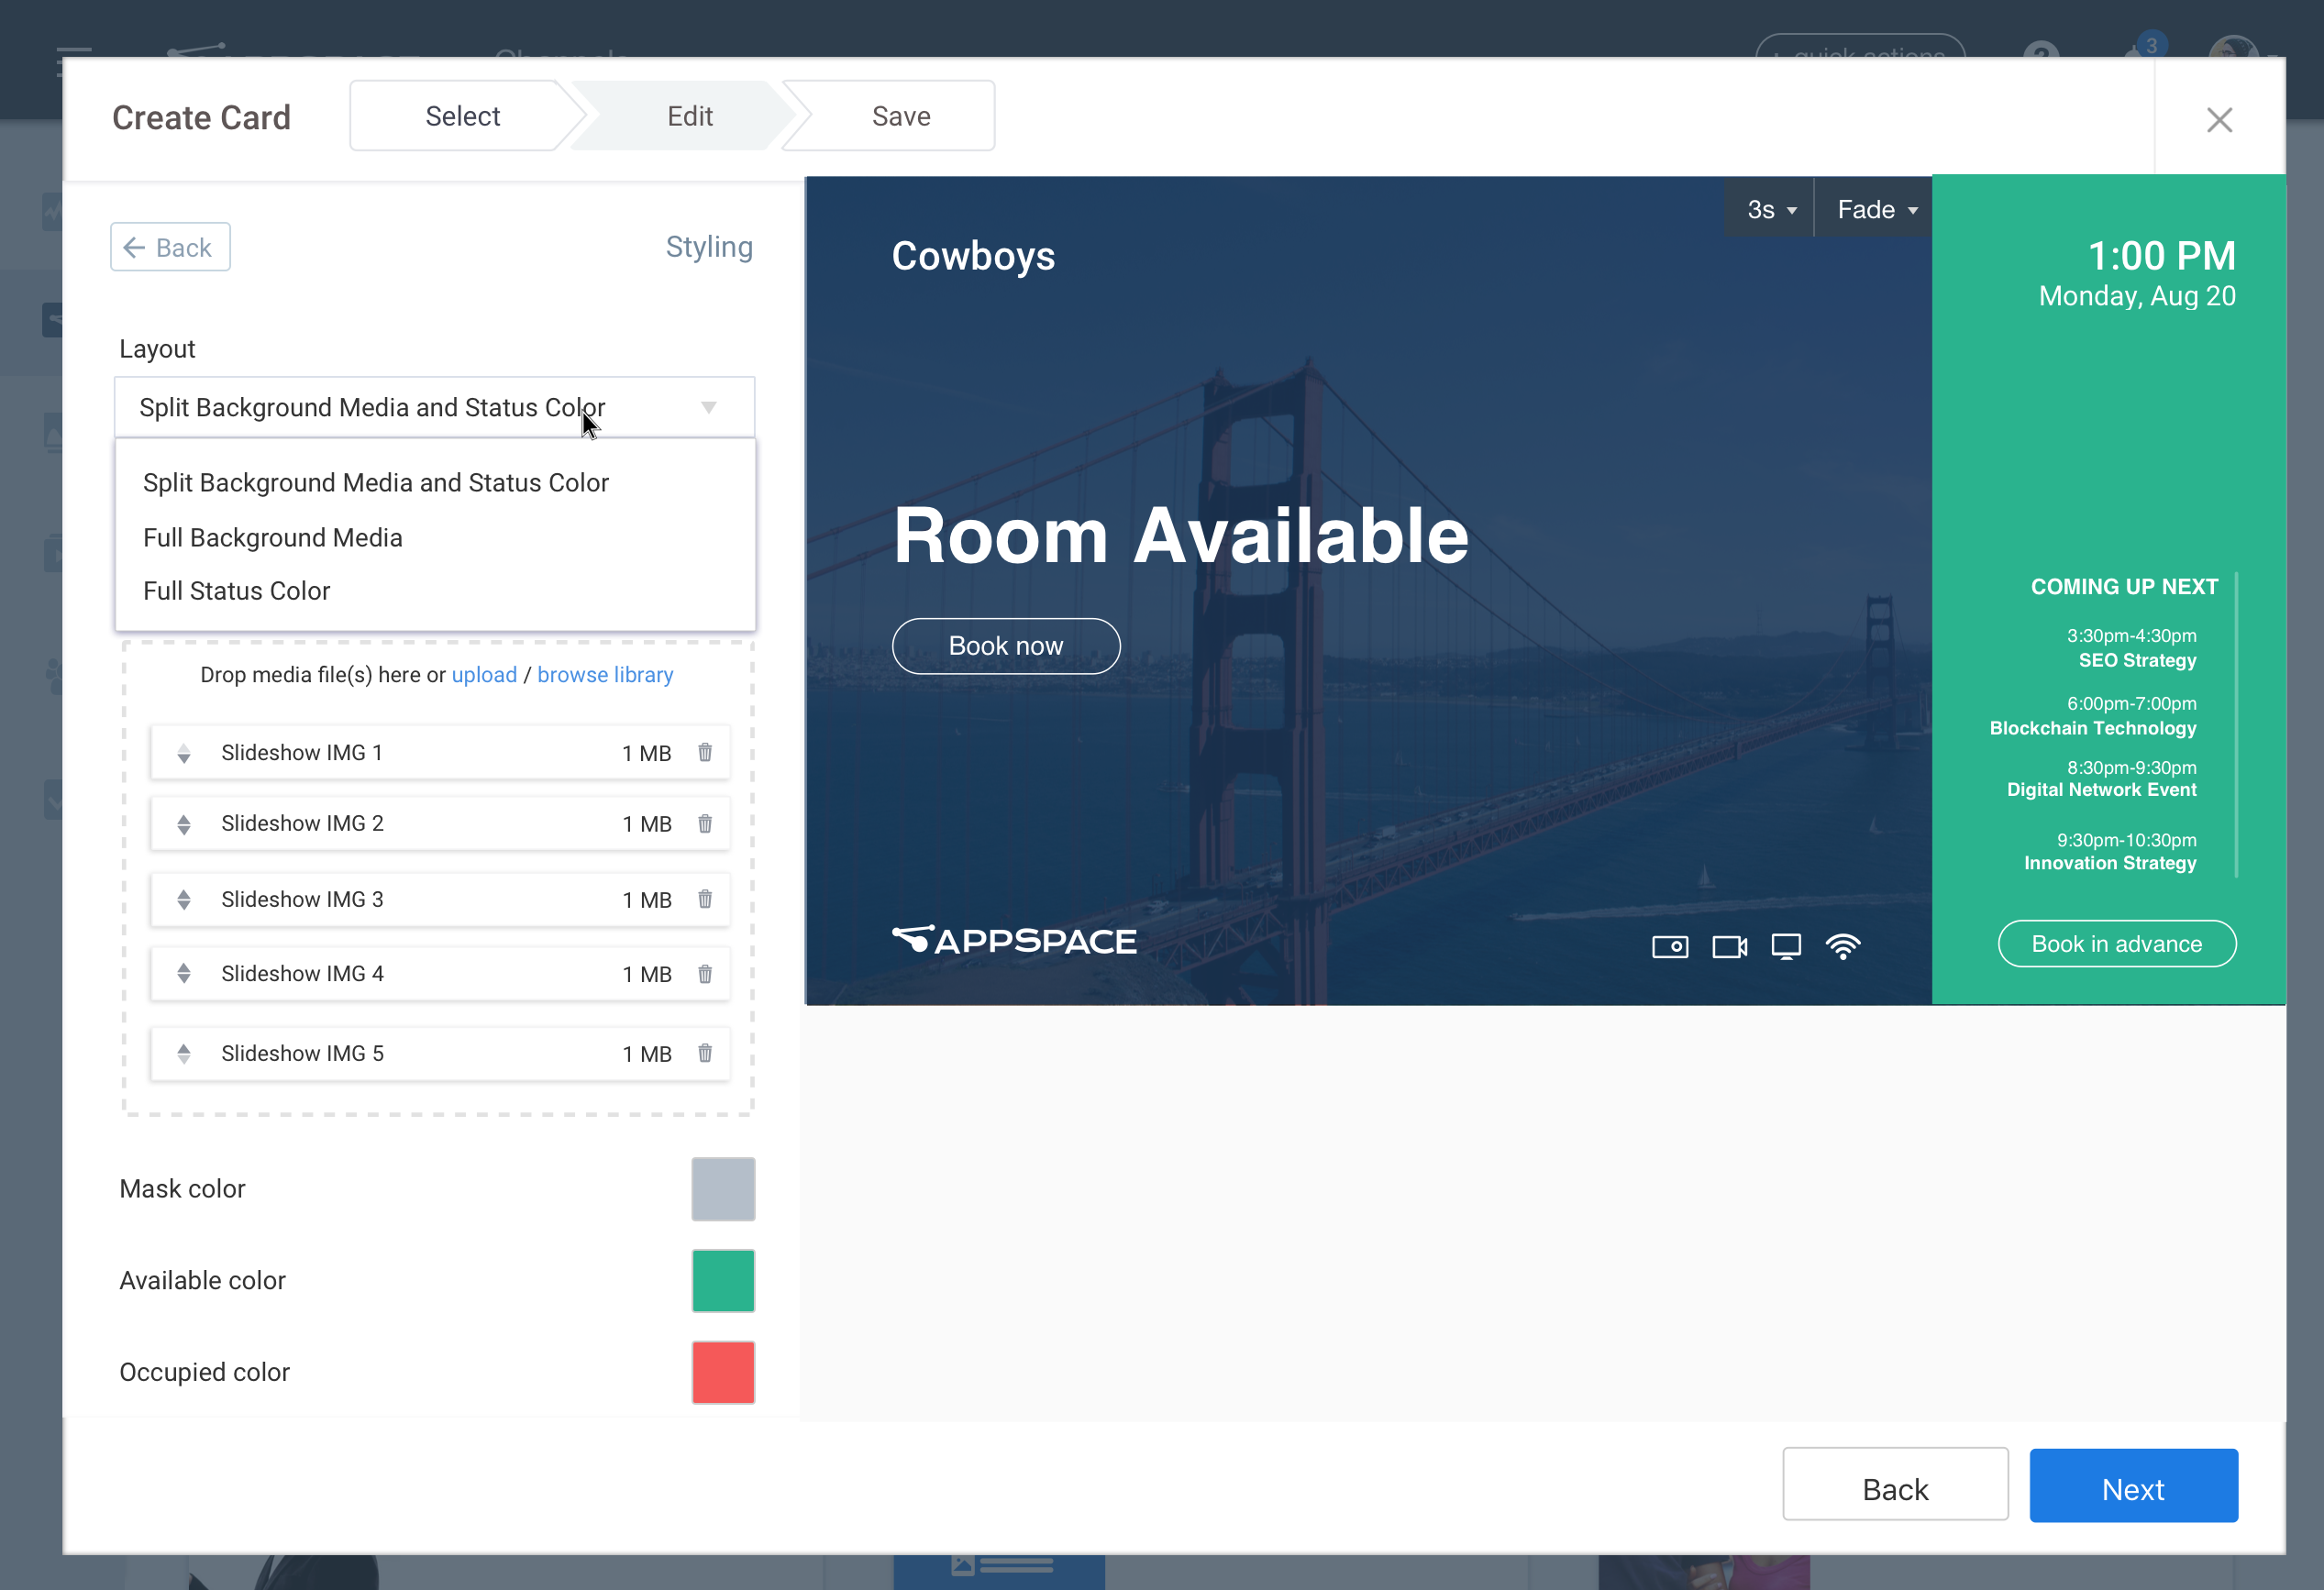
Task: Open the Available color swatch
Action: (723, 1280)
